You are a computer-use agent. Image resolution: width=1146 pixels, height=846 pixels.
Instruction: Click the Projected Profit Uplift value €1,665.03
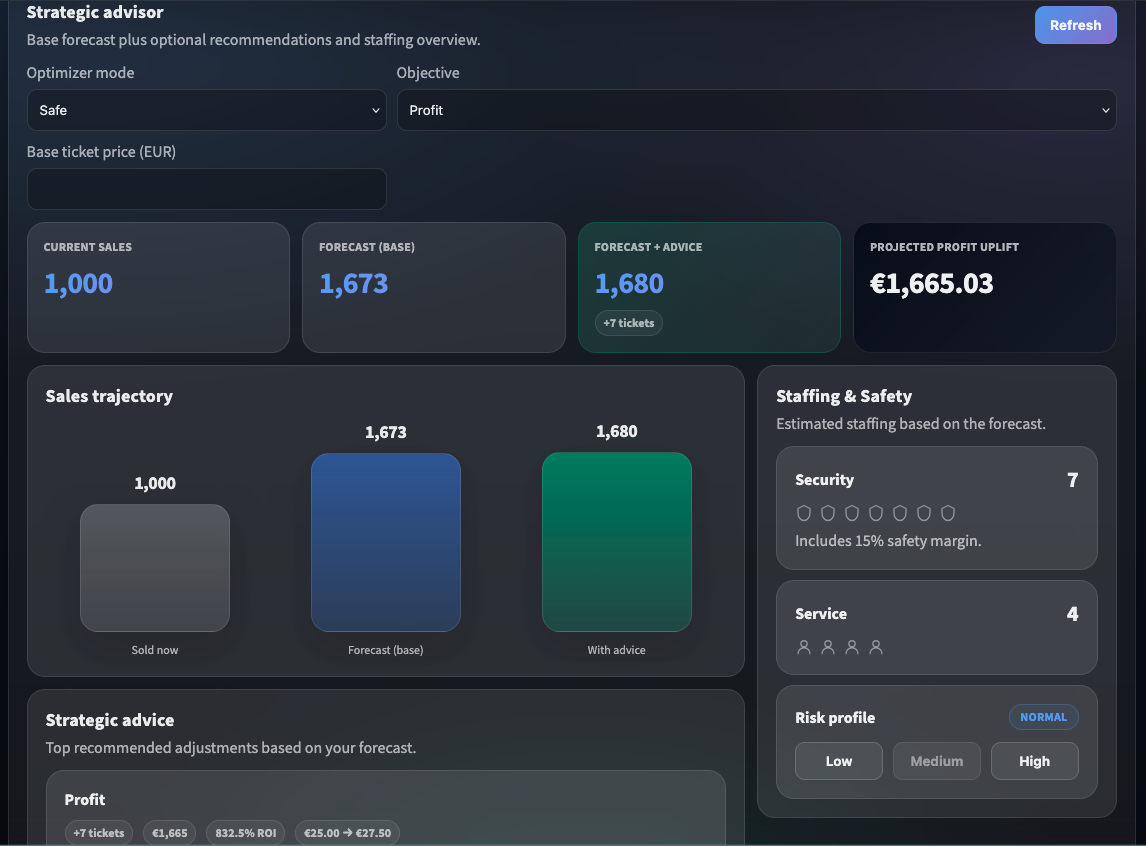(931, 283)
